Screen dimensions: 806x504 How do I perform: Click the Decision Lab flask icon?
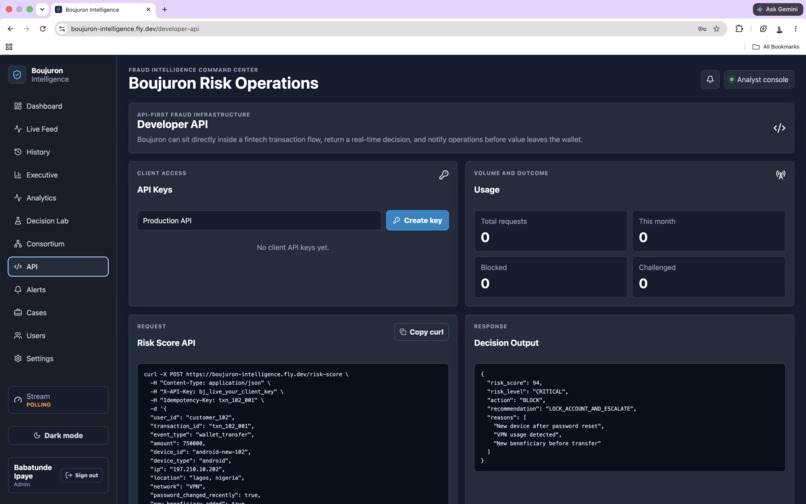tap(18, 221)
